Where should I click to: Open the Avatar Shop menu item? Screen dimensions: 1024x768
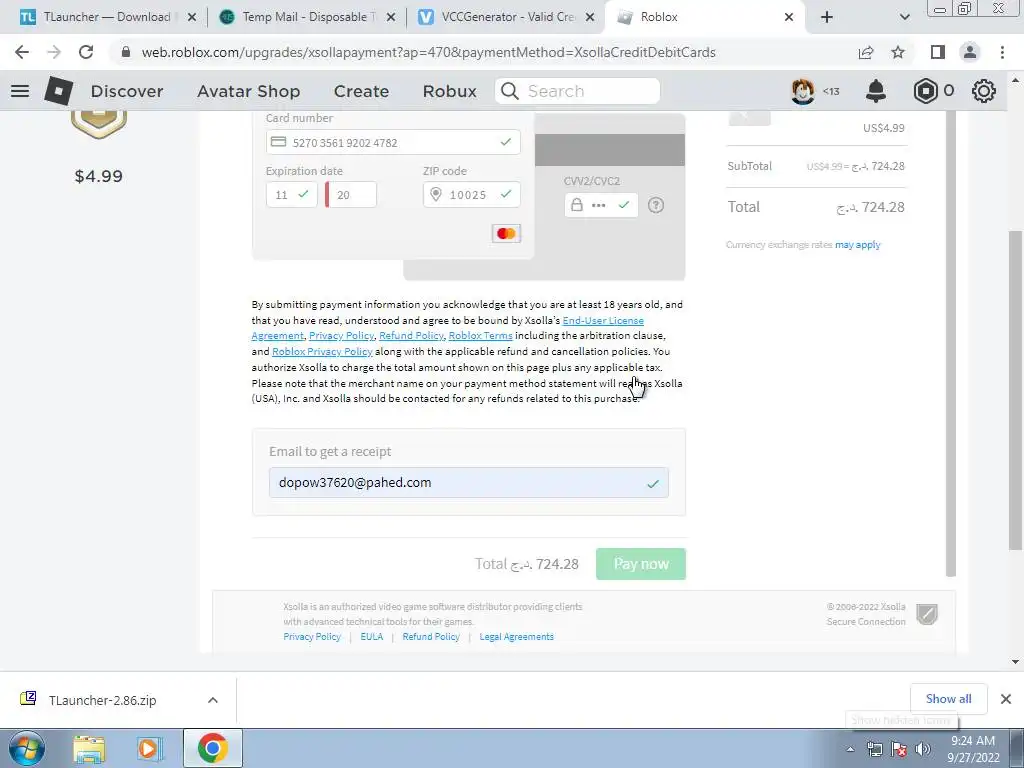point(249,91)
